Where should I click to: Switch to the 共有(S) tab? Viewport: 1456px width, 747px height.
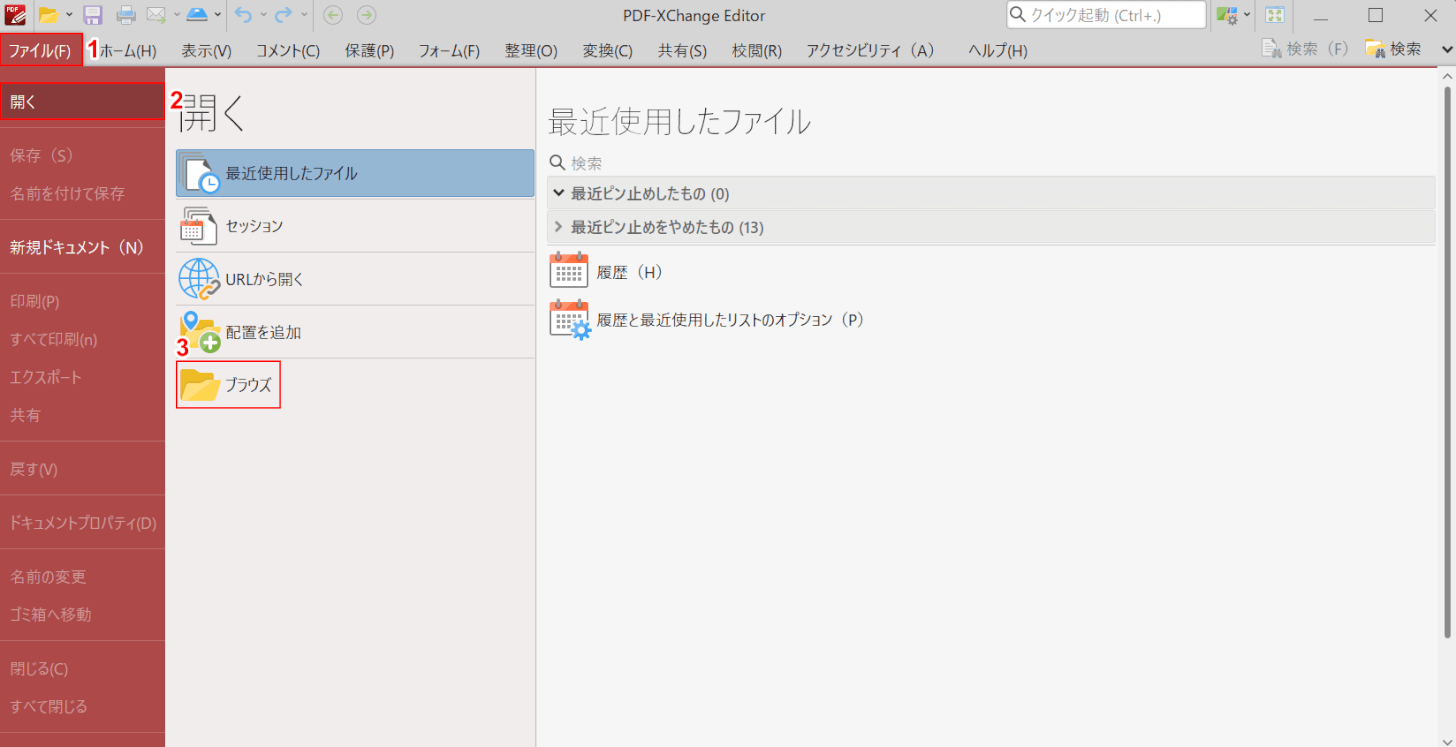pos(682,50)
